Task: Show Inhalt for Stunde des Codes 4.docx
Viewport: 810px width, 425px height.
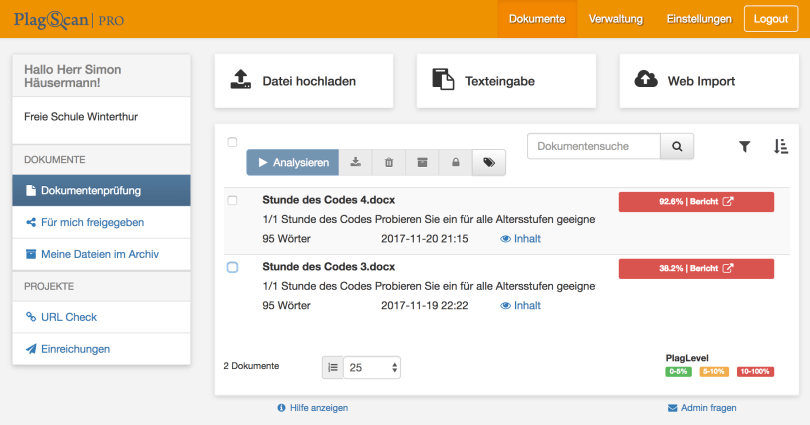Action: (x=520, y=239)
